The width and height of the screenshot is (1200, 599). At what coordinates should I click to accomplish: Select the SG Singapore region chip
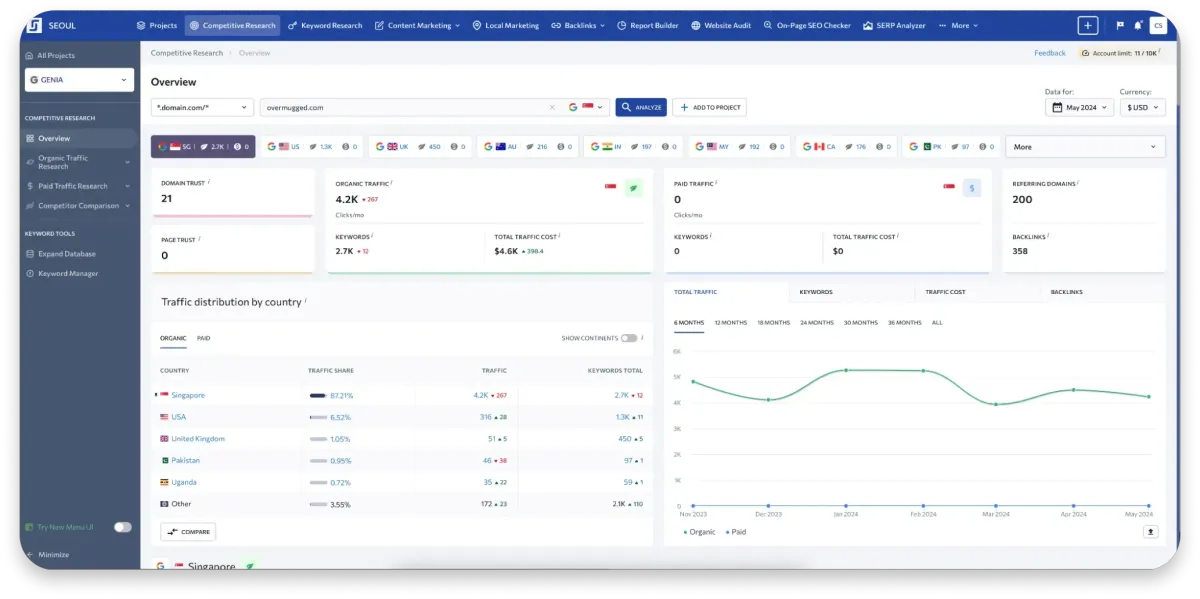[x=203, y=147]
